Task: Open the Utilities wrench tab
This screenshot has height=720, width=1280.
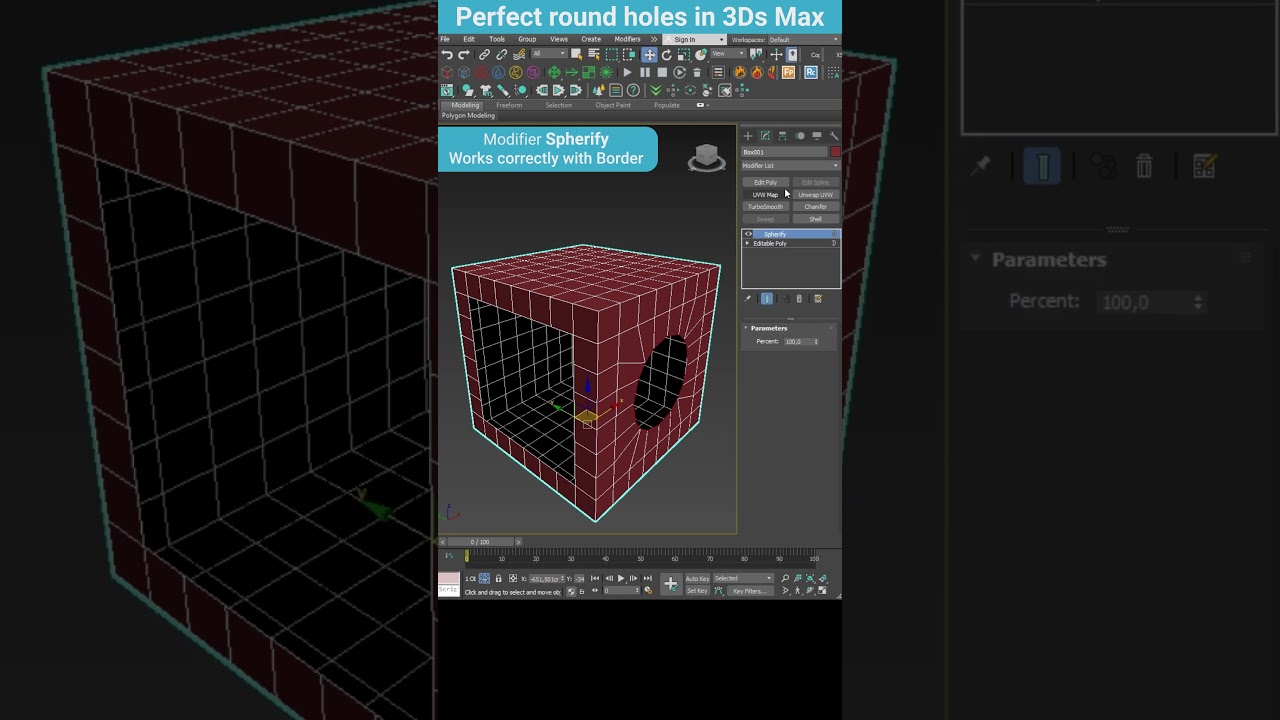Action: (x=834, y=136)
